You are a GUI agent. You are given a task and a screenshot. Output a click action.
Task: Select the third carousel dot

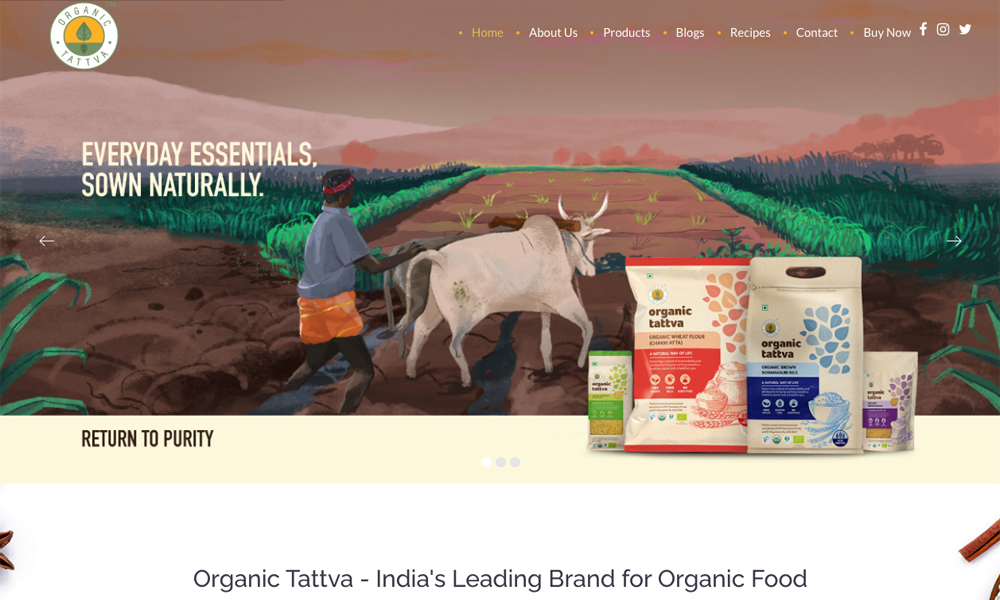(x=515, y=462)
